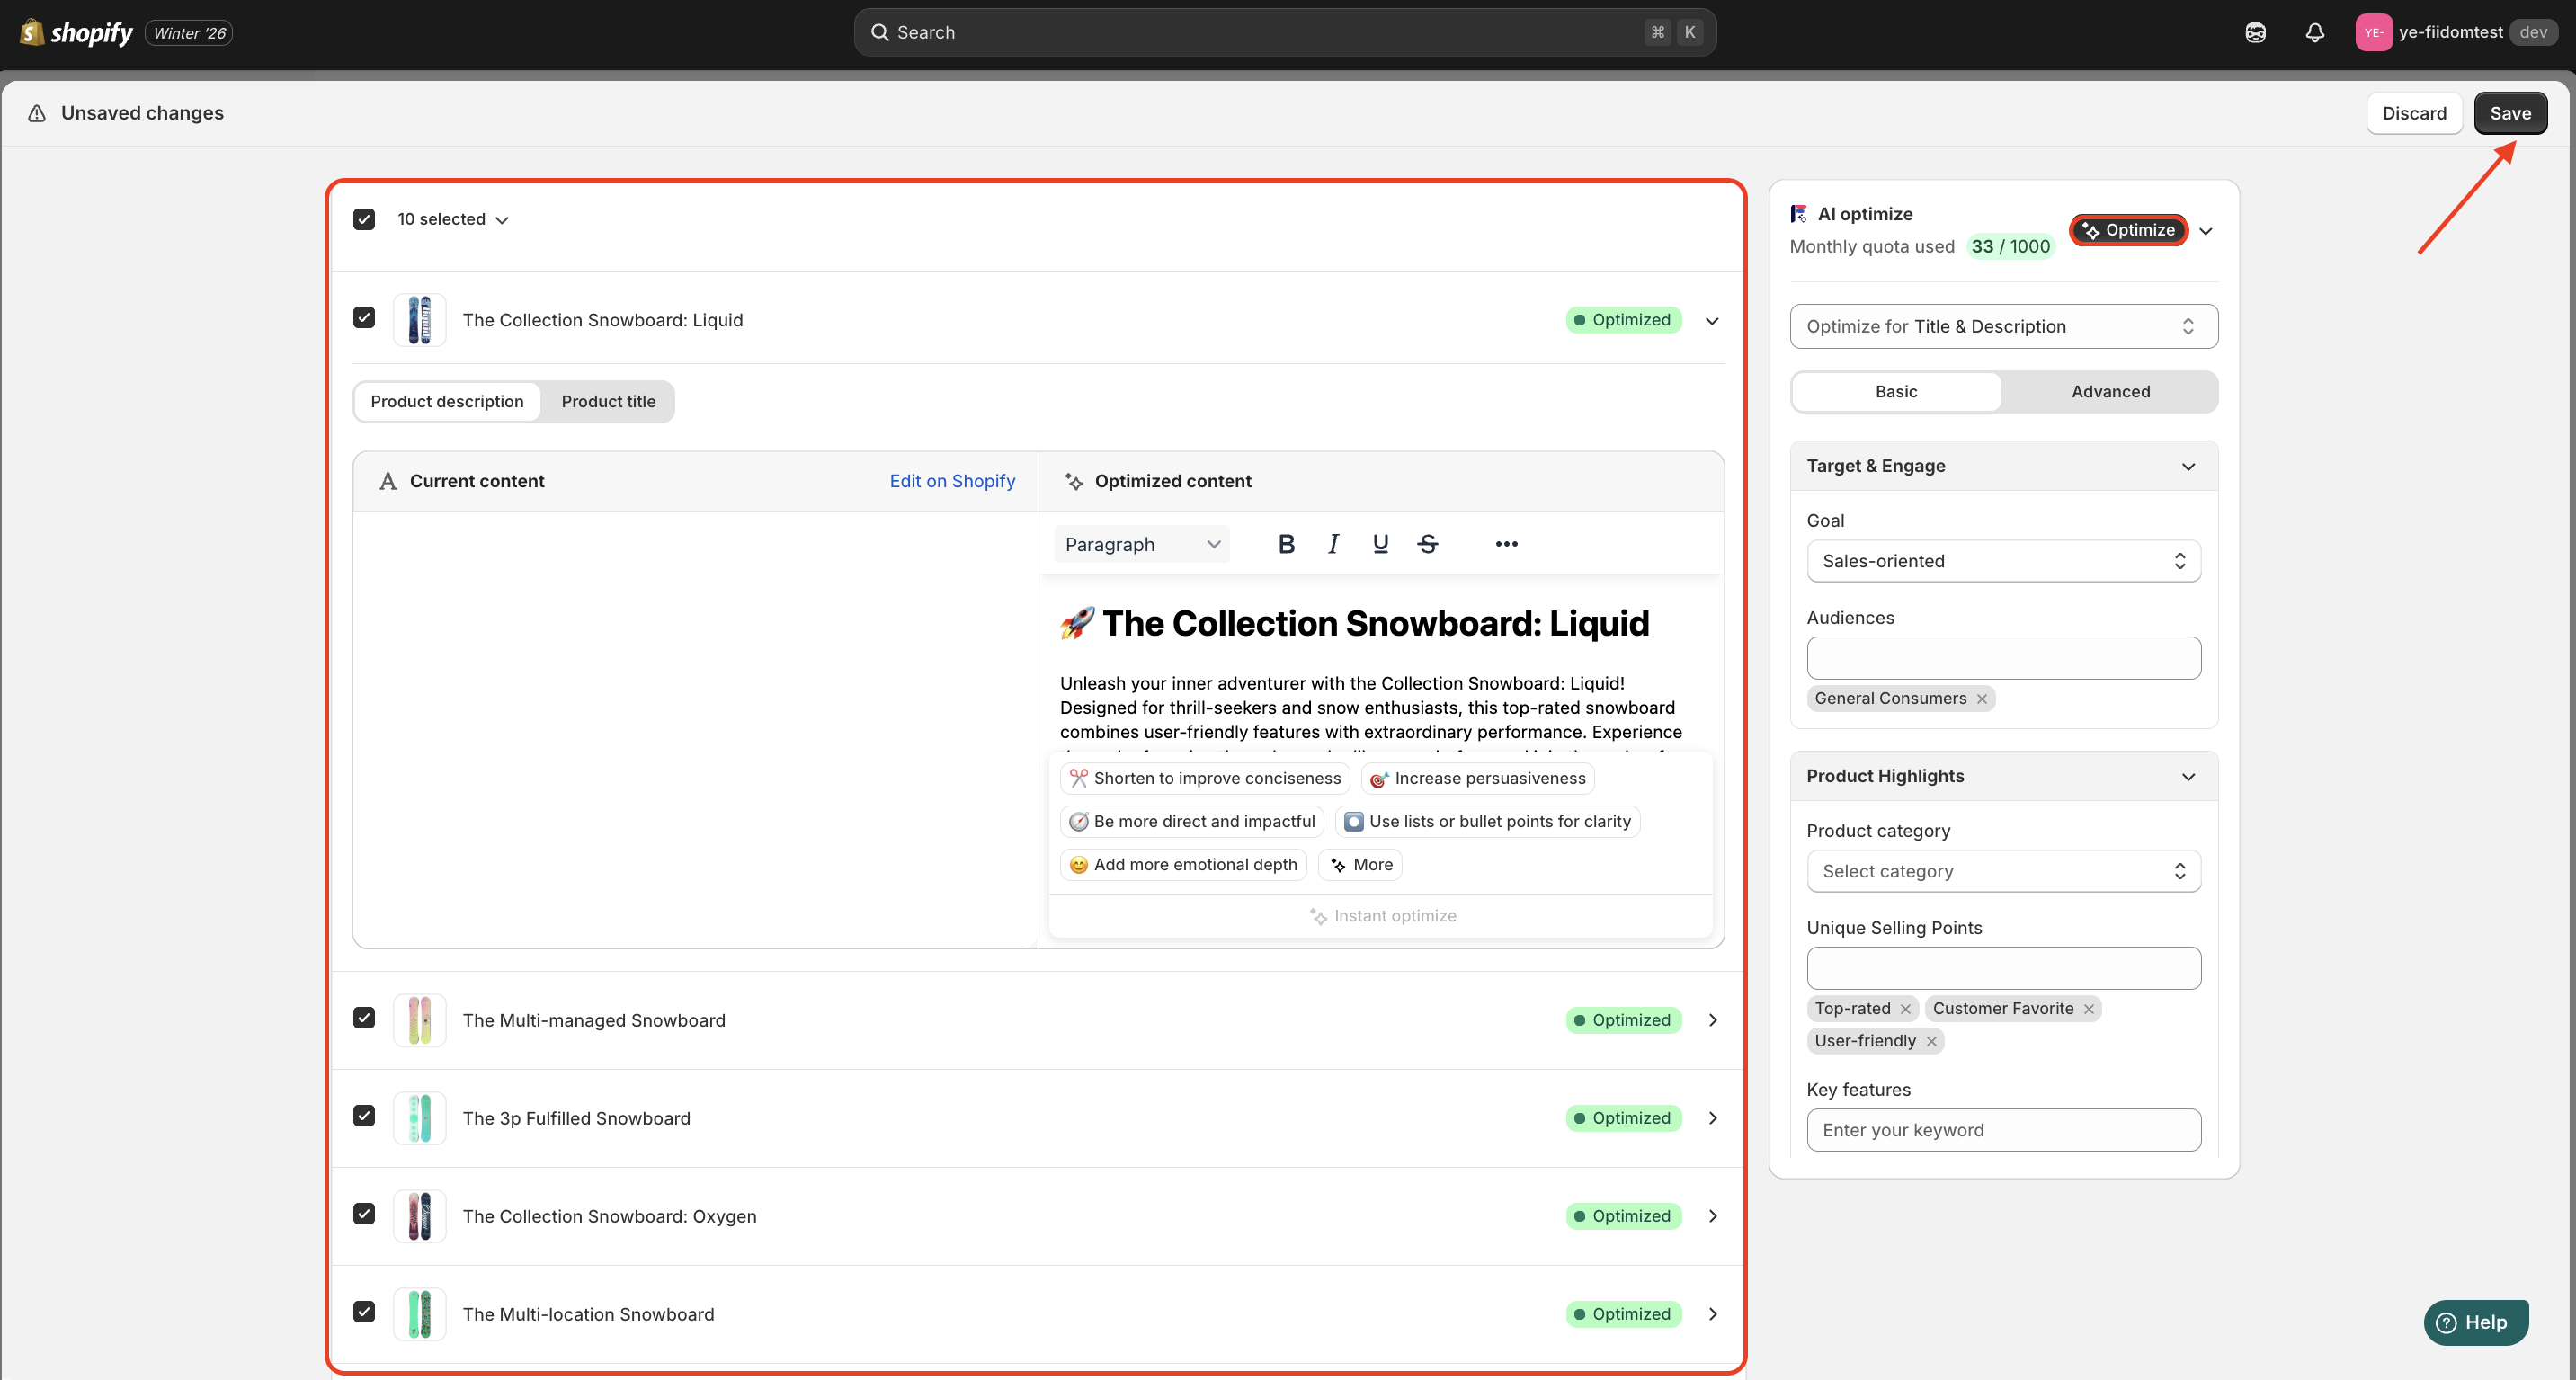Image resolution: width=2576 pixels, height=1380 pixels.
Task: Toggle the 10 selected master checkbox
Action: click(364, 219)
